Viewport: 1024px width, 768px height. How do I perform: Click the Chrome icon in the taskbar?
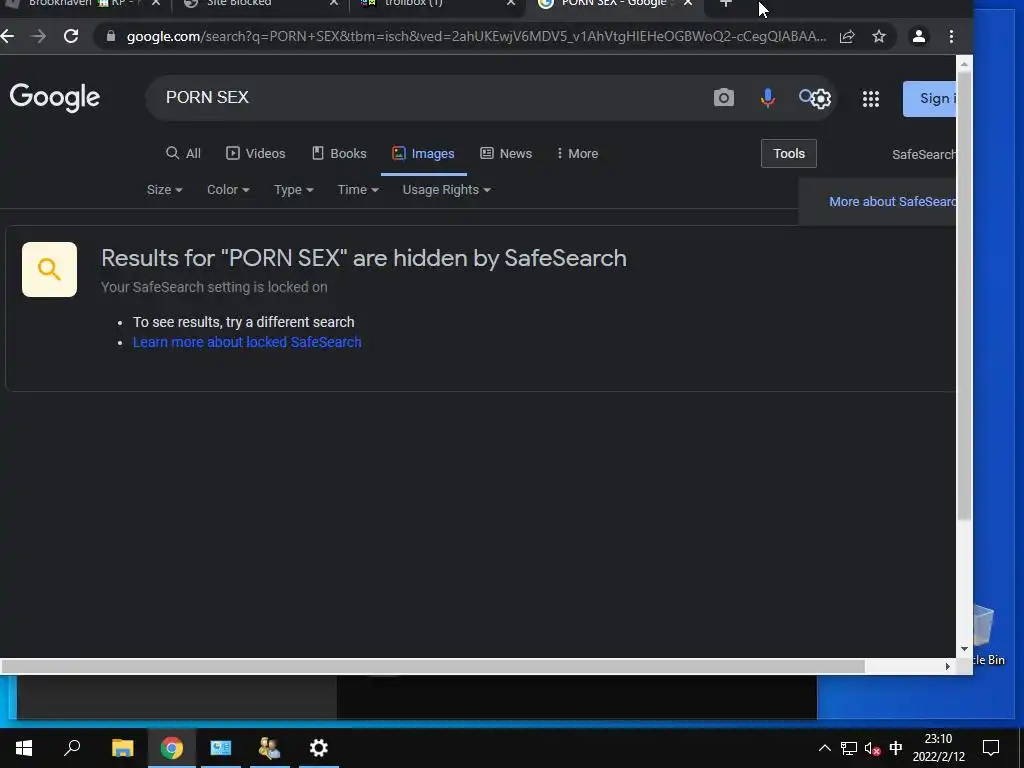pyautogui.click(x=172, y=748)
